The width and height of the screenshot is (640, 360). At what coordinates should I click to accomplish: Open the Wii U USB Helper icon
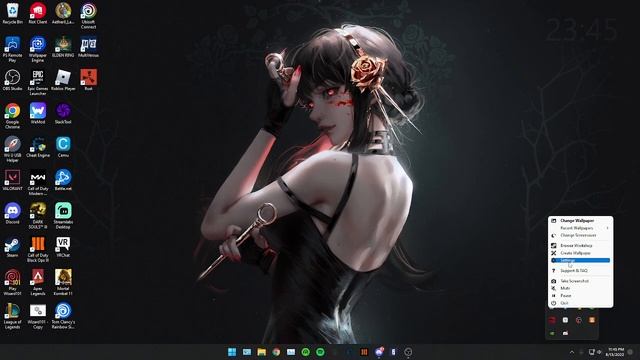coord(13,149)
